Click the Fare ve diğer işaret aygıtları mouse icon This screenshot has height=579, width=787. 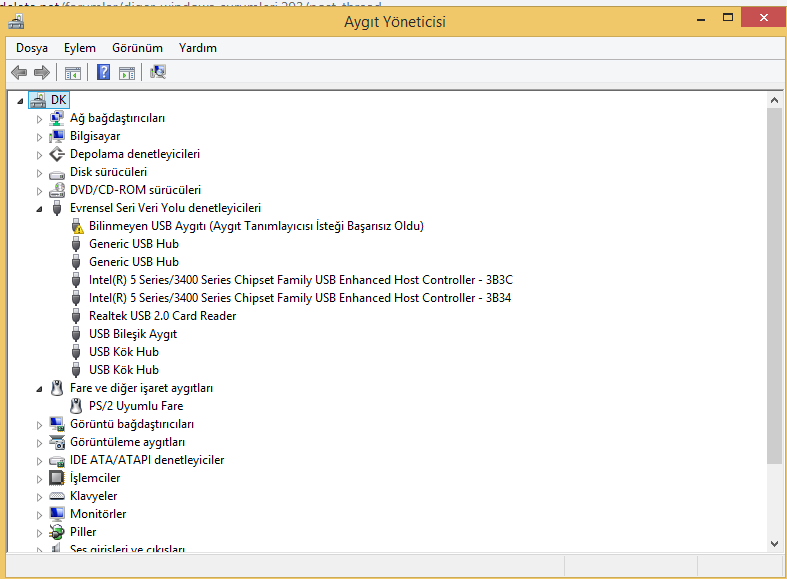coord(57,388)
